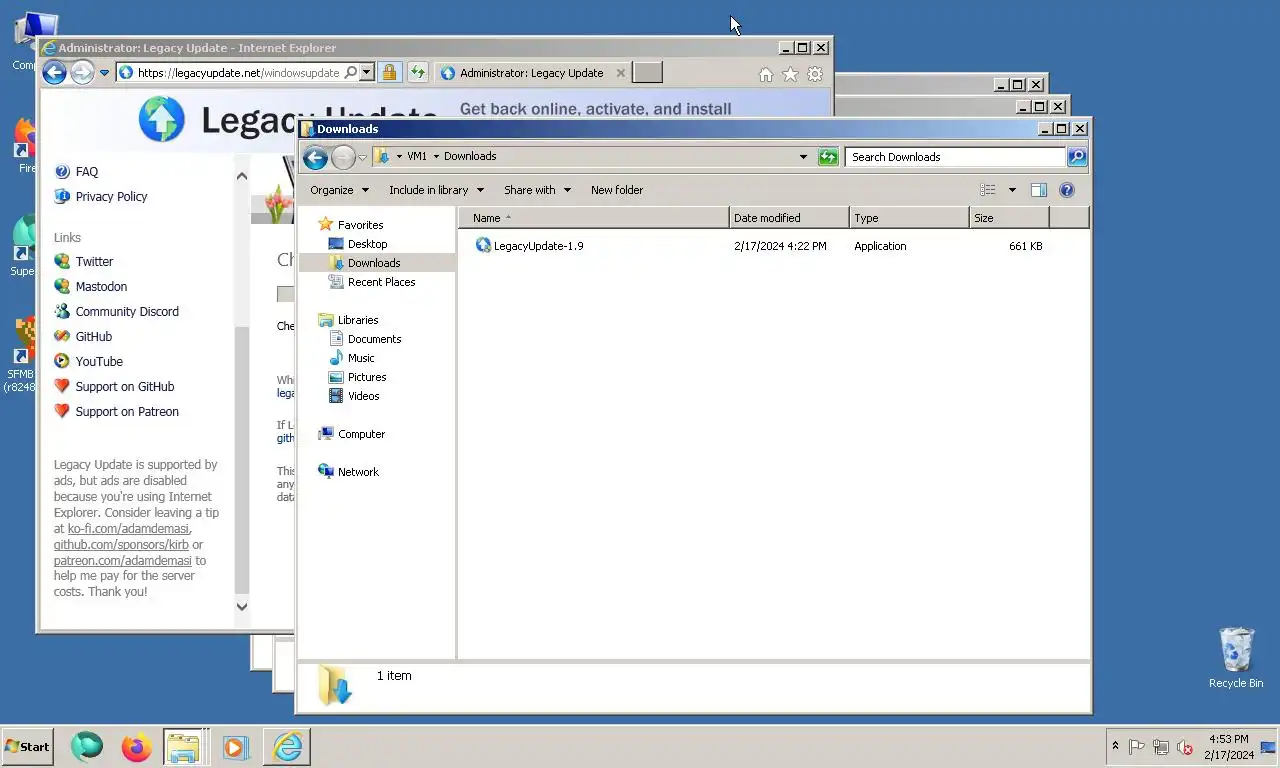
Task: Open IE home page icon
Action: 766,74
